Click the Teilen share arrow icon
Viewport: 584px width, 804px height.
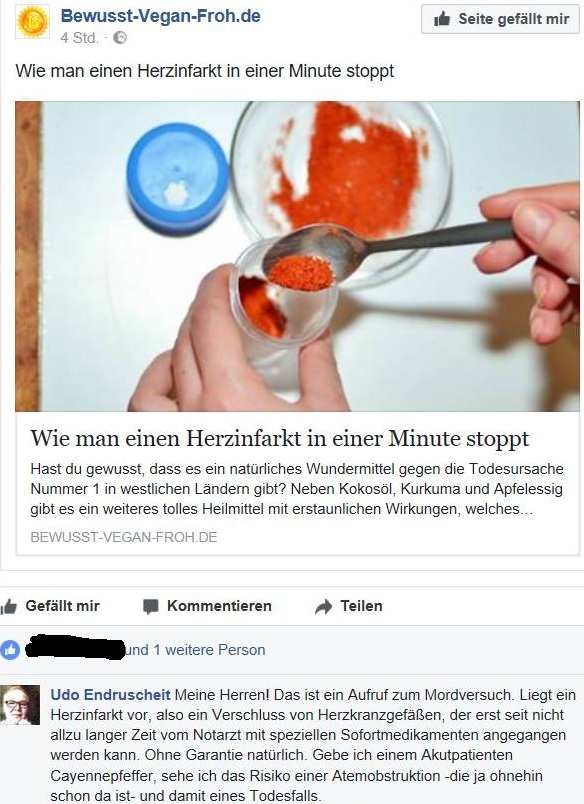[x=324, y=607]
